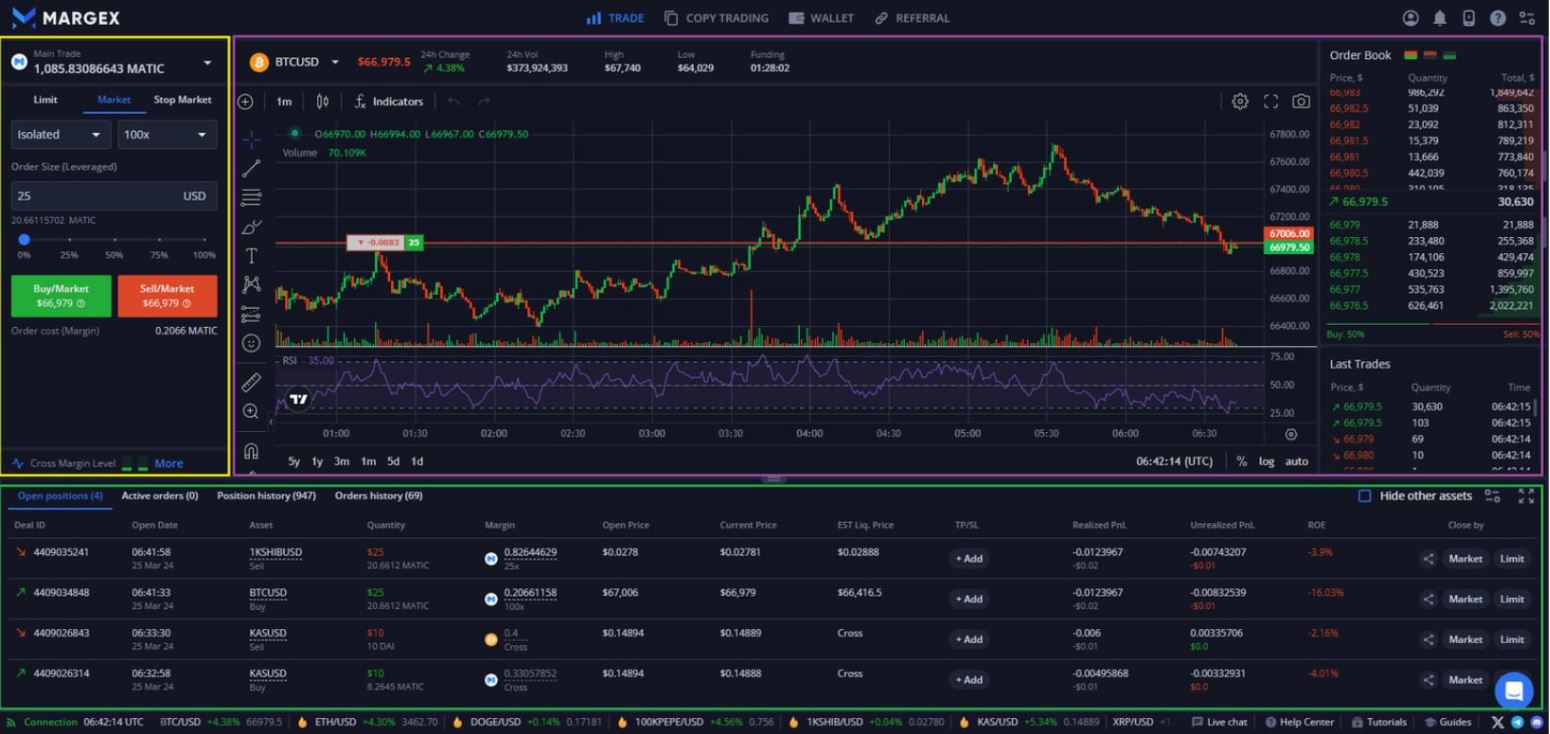The image size is (1550, 734).
Task: Enable the Hide other assets checkbox
Action: tap(1363, 494)
